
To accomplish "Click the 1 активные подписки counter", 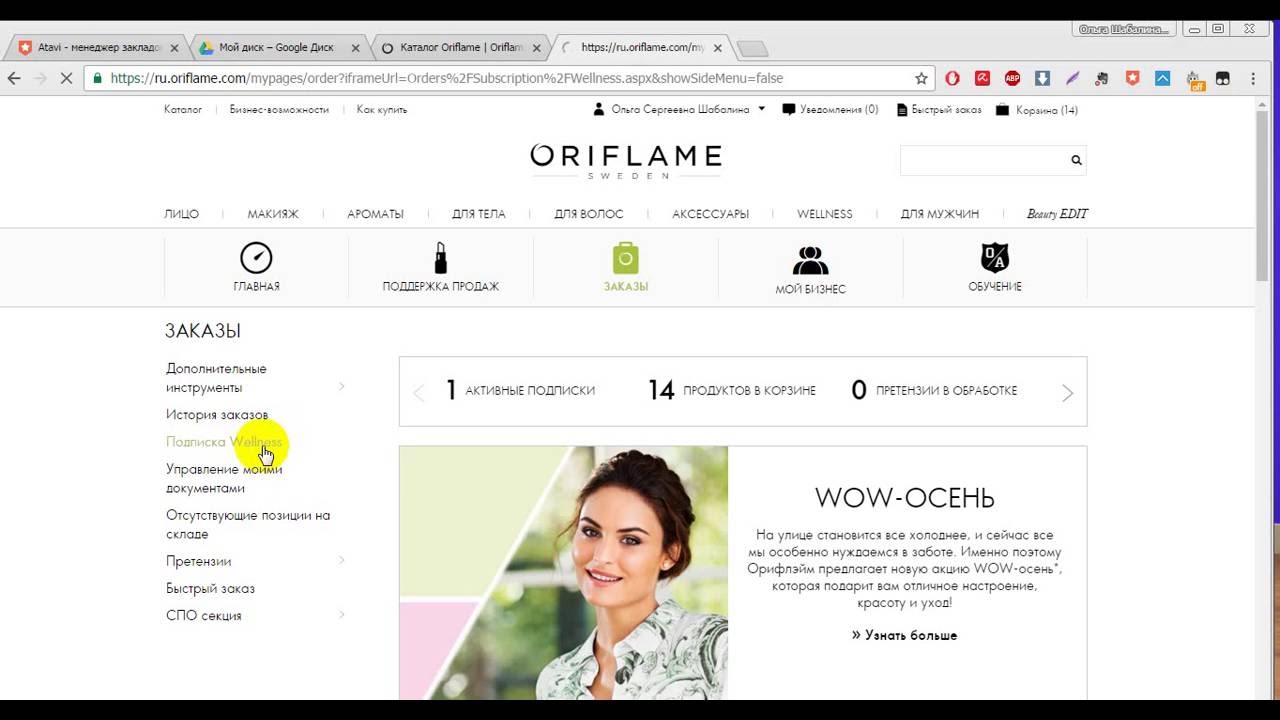I will [x=520, y=390].
